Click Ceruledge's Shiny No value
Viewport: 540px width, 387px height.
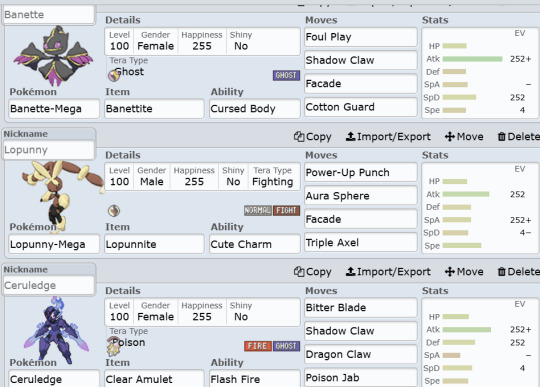[241, 317]
